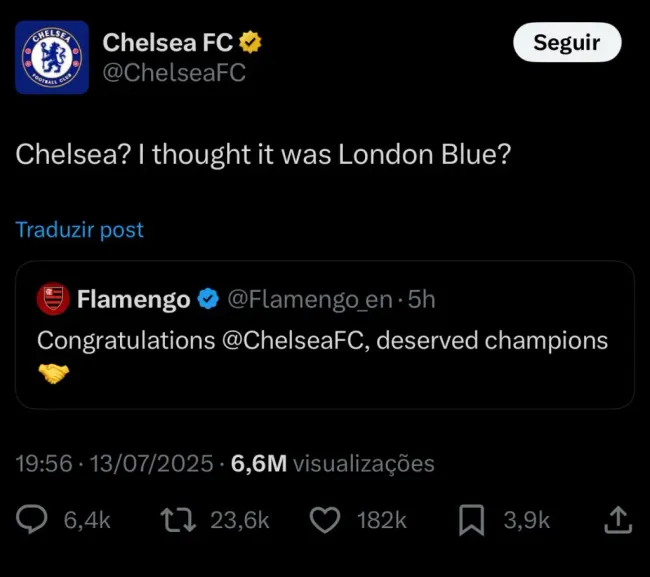650x577 pixels.
Task: Click the handshake emoji in quote
Action: (x=53, y=375)
